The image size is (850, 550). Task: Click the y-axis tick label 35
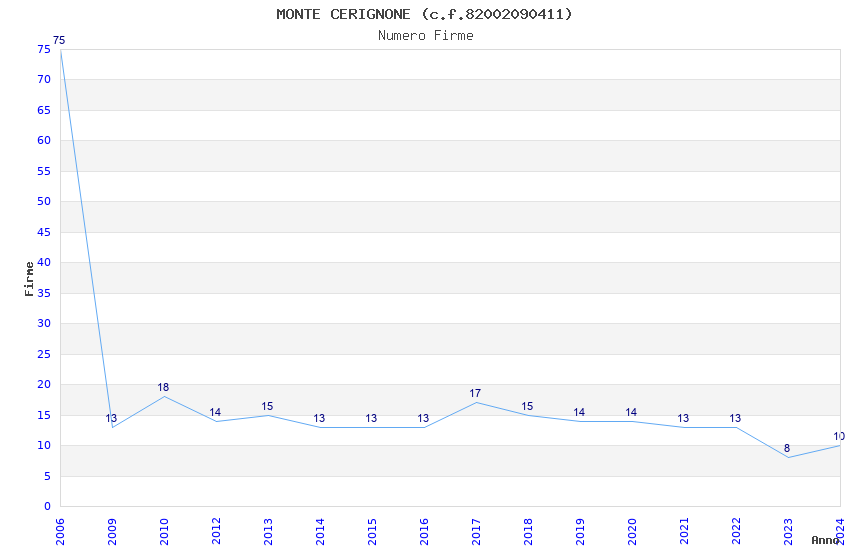[44, 294]
